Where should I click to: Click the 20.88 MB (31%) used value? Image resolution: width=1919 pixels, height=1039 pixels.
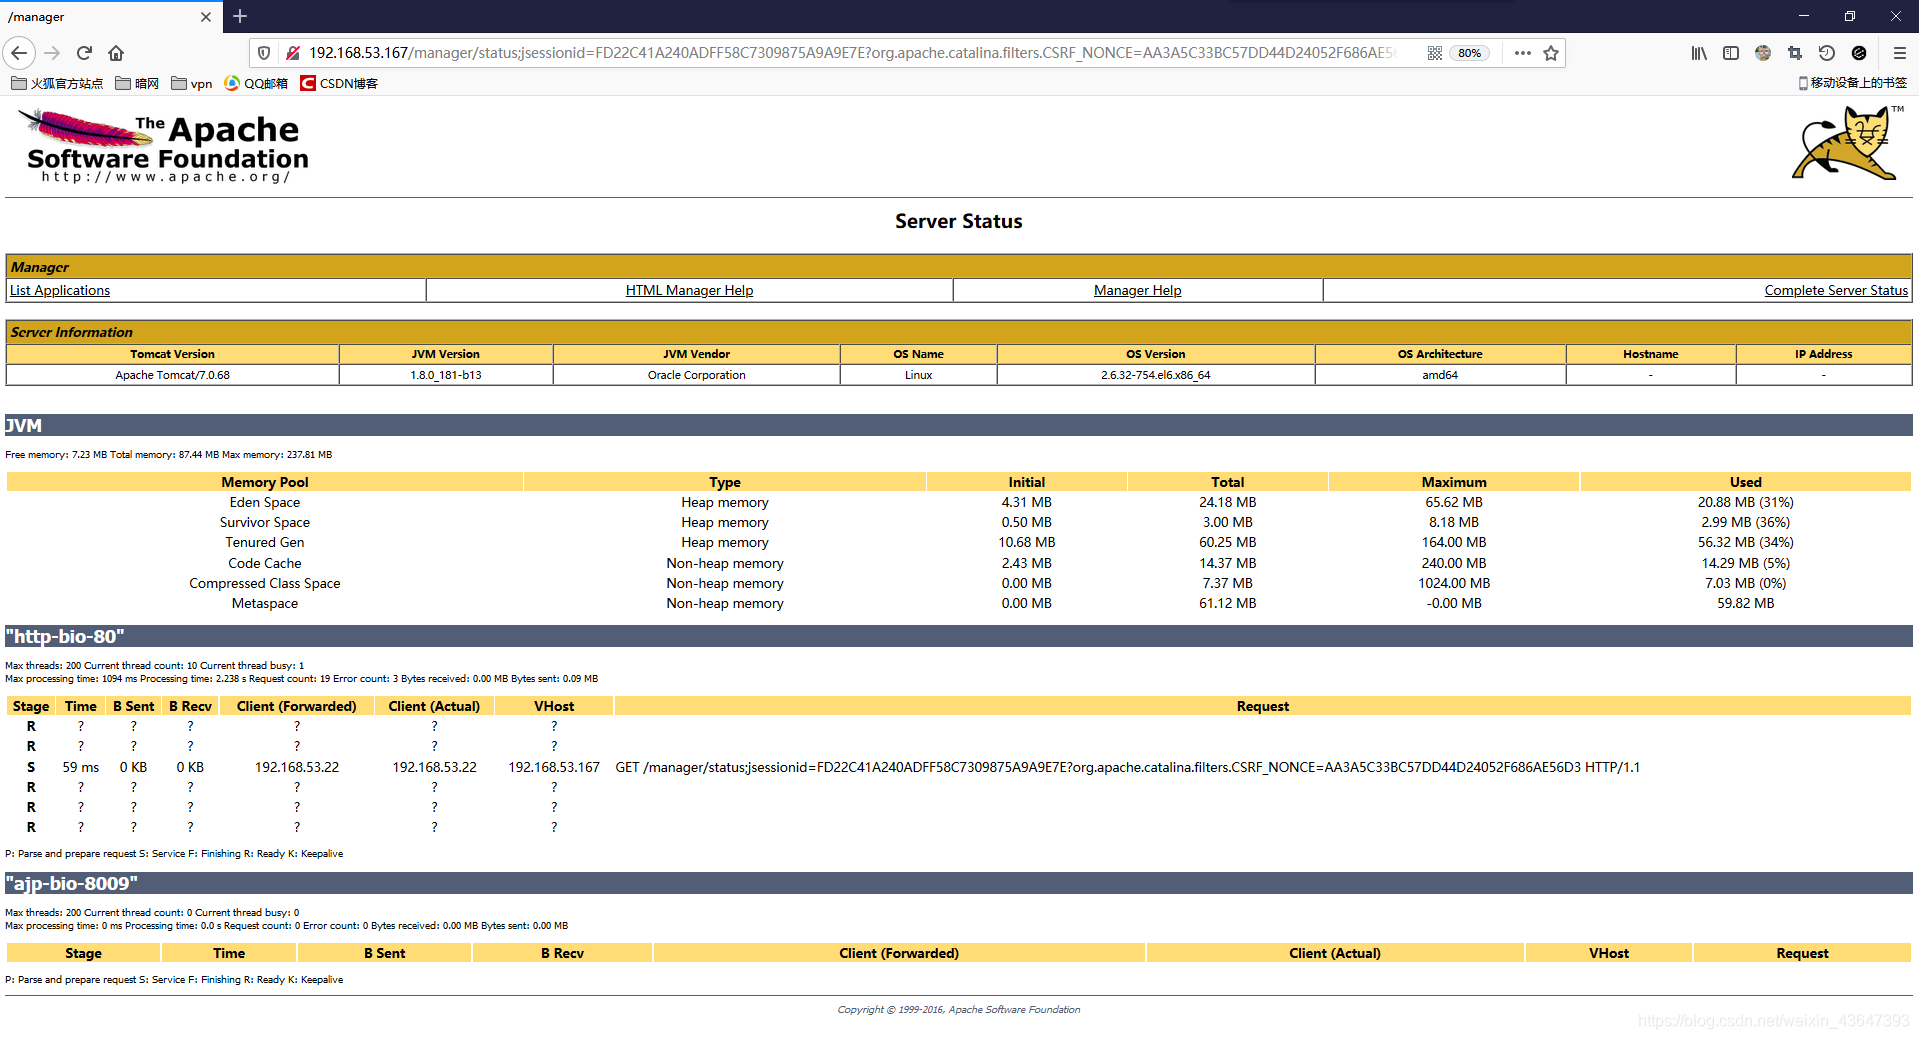tap(1745, 502)
